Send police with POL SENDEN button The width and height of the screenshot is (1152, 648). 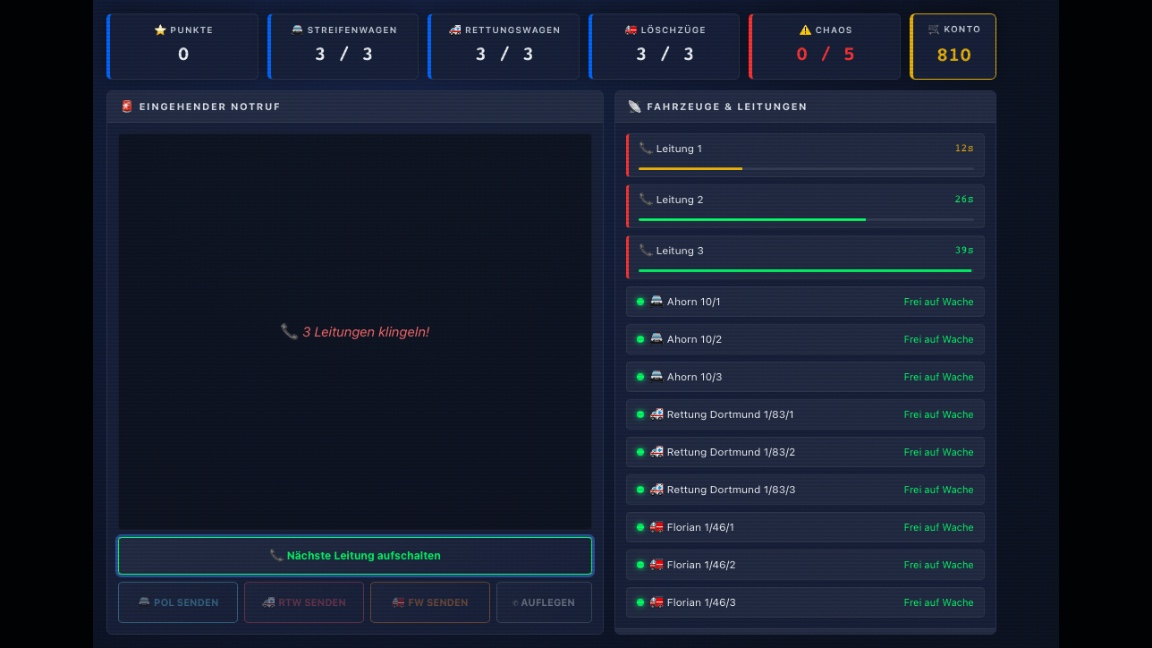[178, 602]
